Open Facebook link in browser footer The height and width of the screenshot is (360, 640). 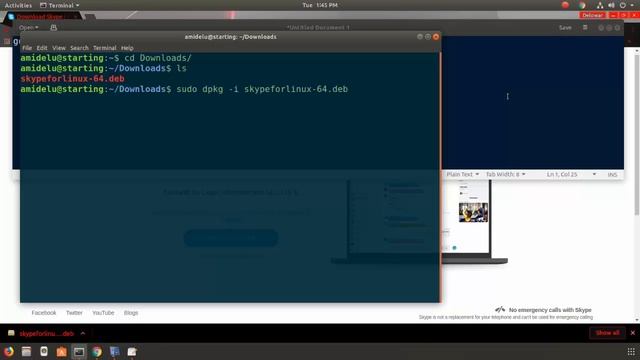[x=44, y=313]
